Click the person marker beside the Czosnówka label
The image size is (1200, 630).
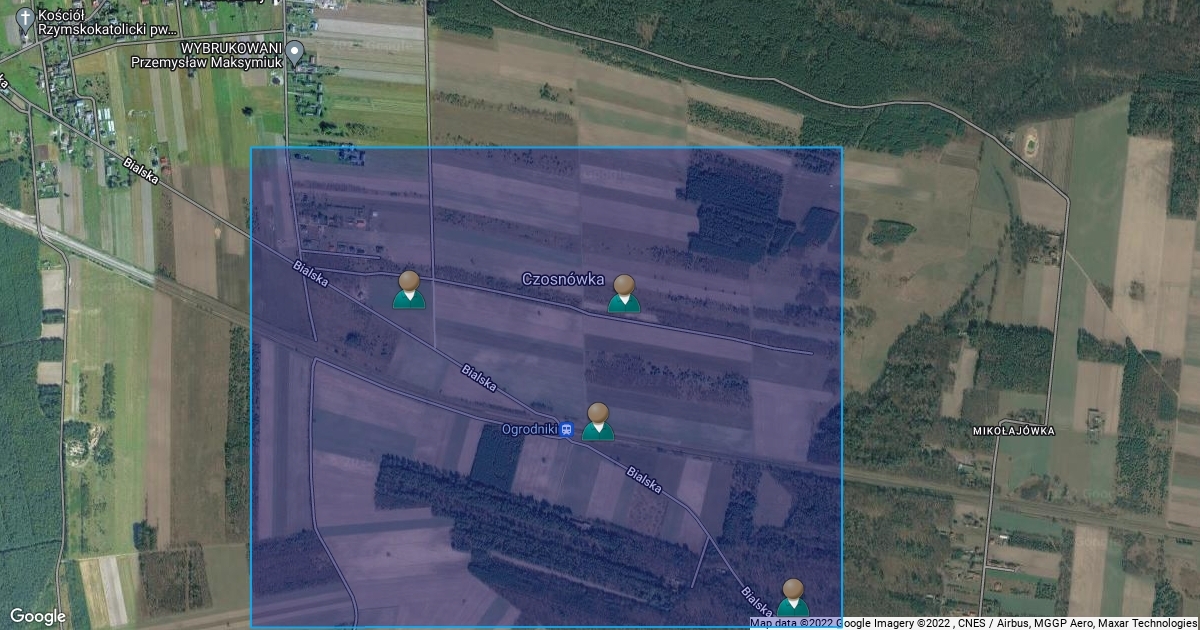(x=624, y=294)
